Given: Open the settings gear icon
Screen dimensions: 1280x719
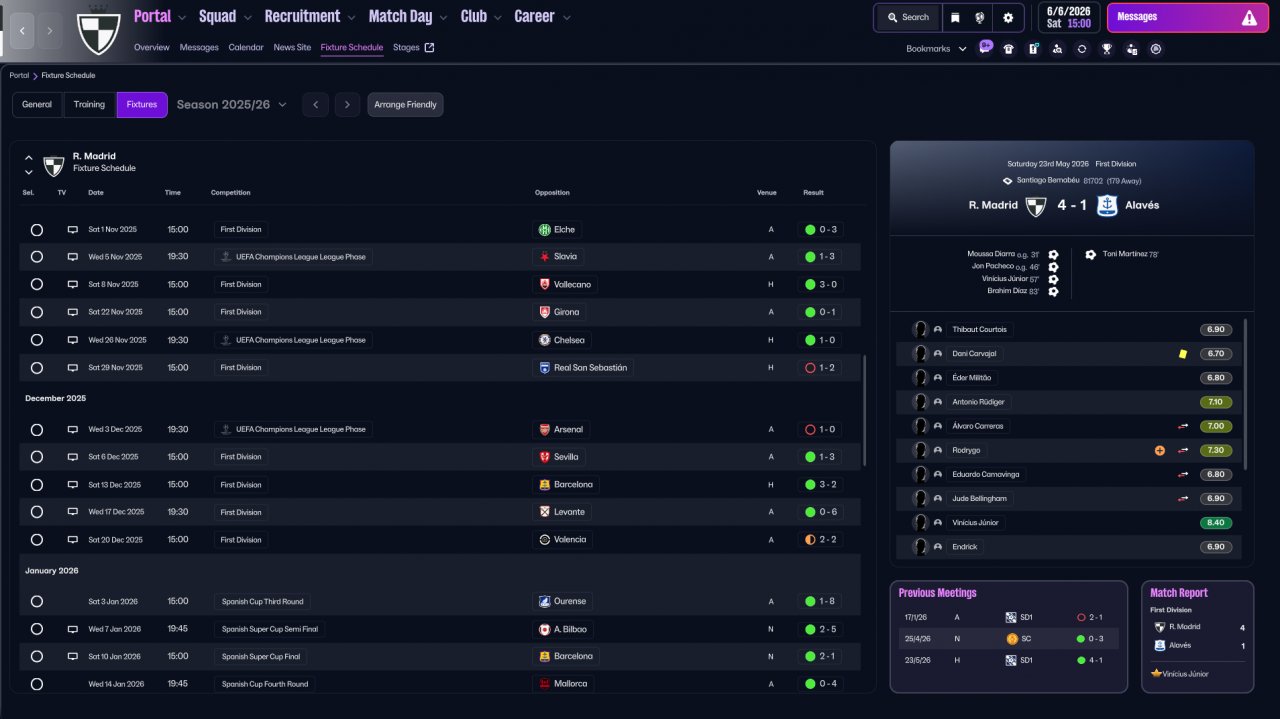Looking at the screenshot, I should coord(1008,17).
